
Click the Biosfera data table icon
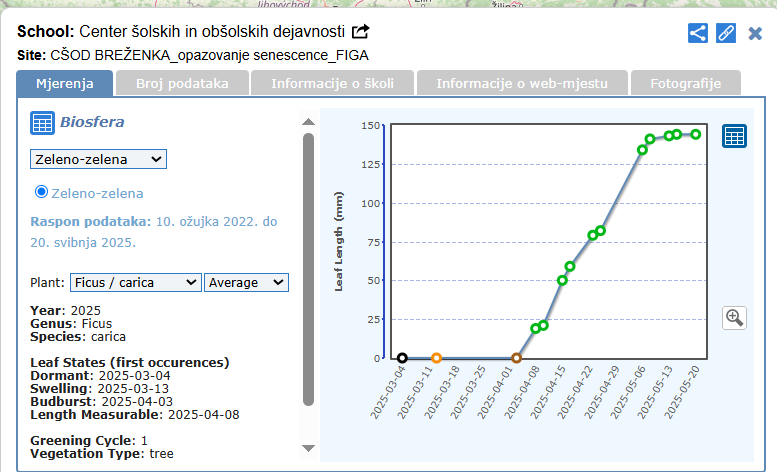tap(42, 123)
